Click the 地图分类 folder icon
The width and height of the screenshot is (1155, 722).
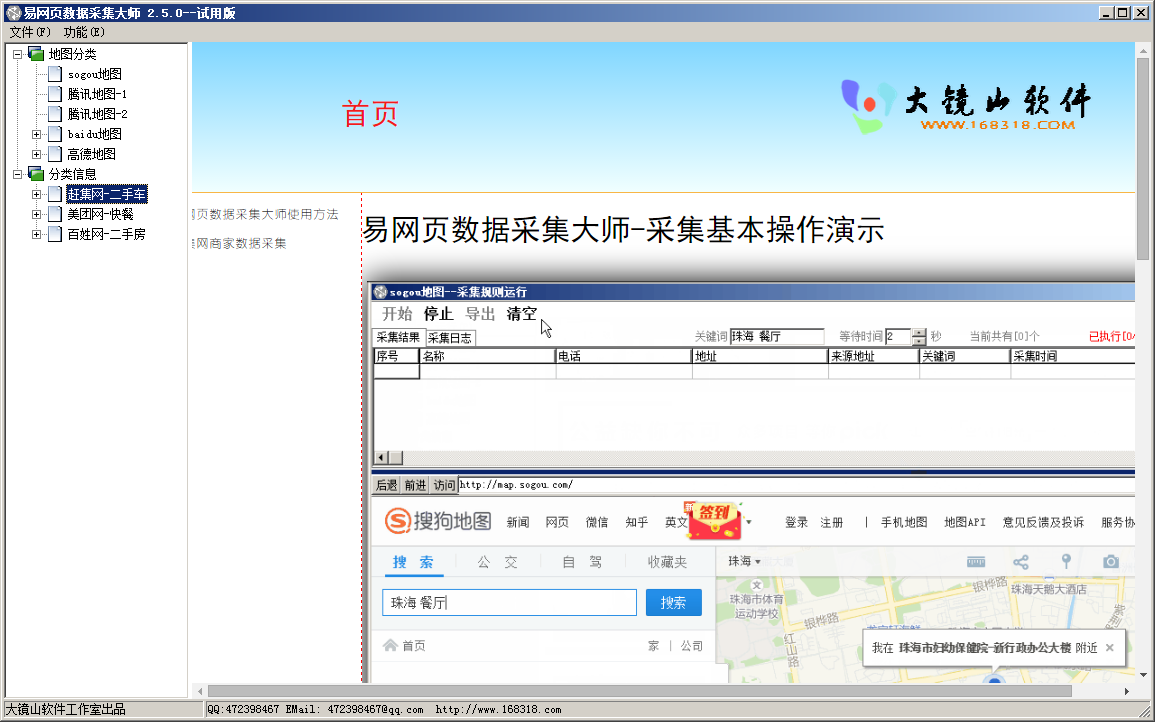coord(36,54)
